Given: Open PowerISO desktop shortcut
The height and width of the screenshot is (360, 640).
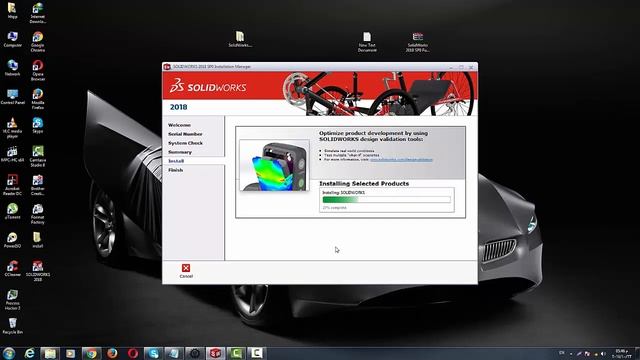Looking at the screenshot, I should coord(12,240).
